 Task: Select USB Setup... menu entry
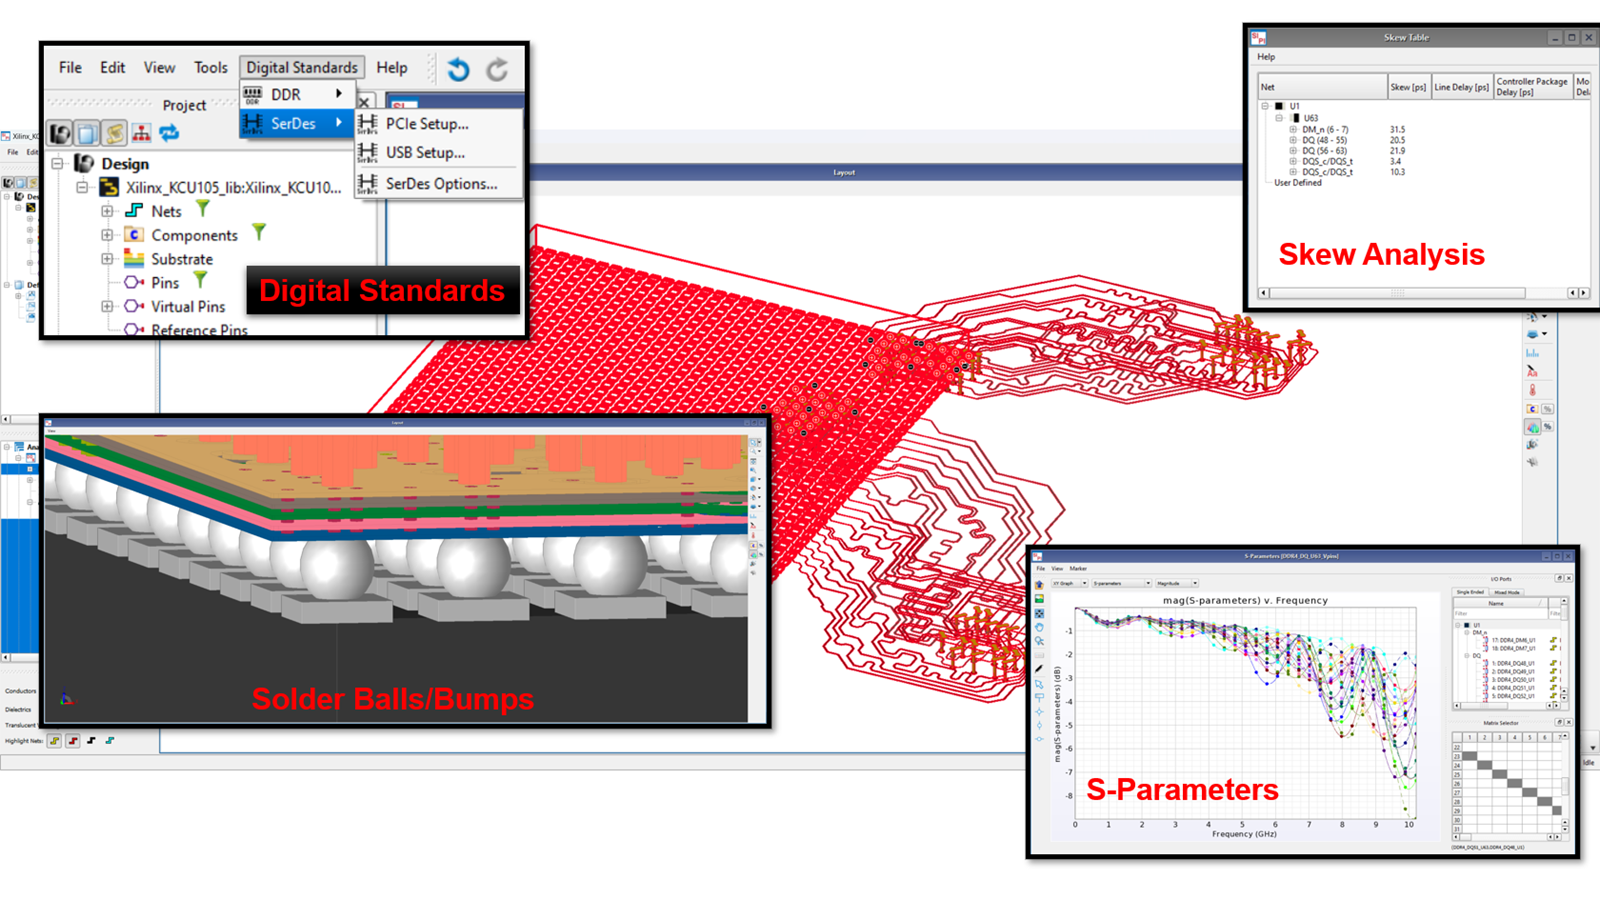pyautogui.click(x=425, y=153)
